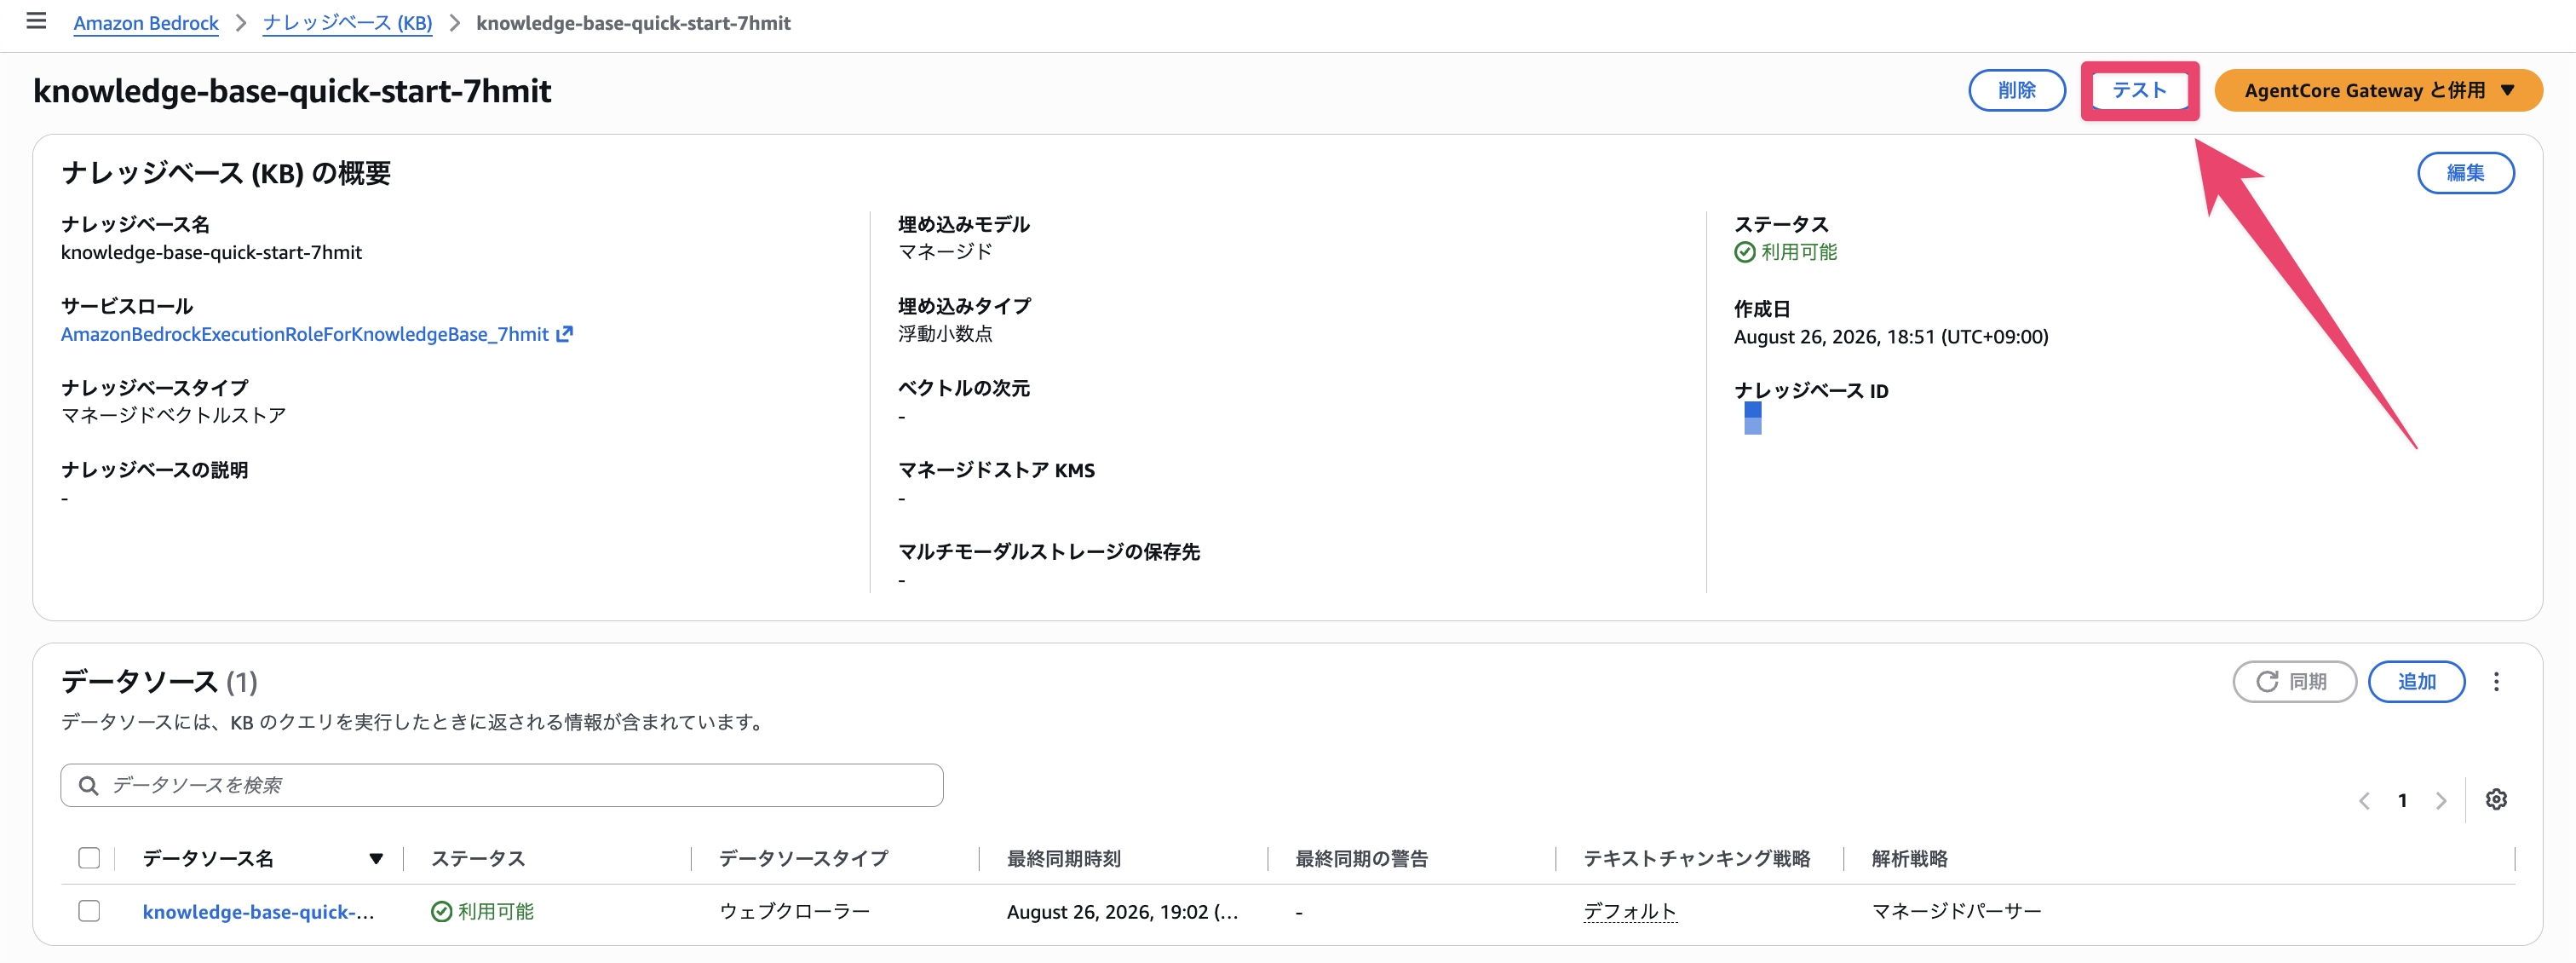
Task: Click the テキストチャンキング戦略 column header
Action: pos(1697,859)
